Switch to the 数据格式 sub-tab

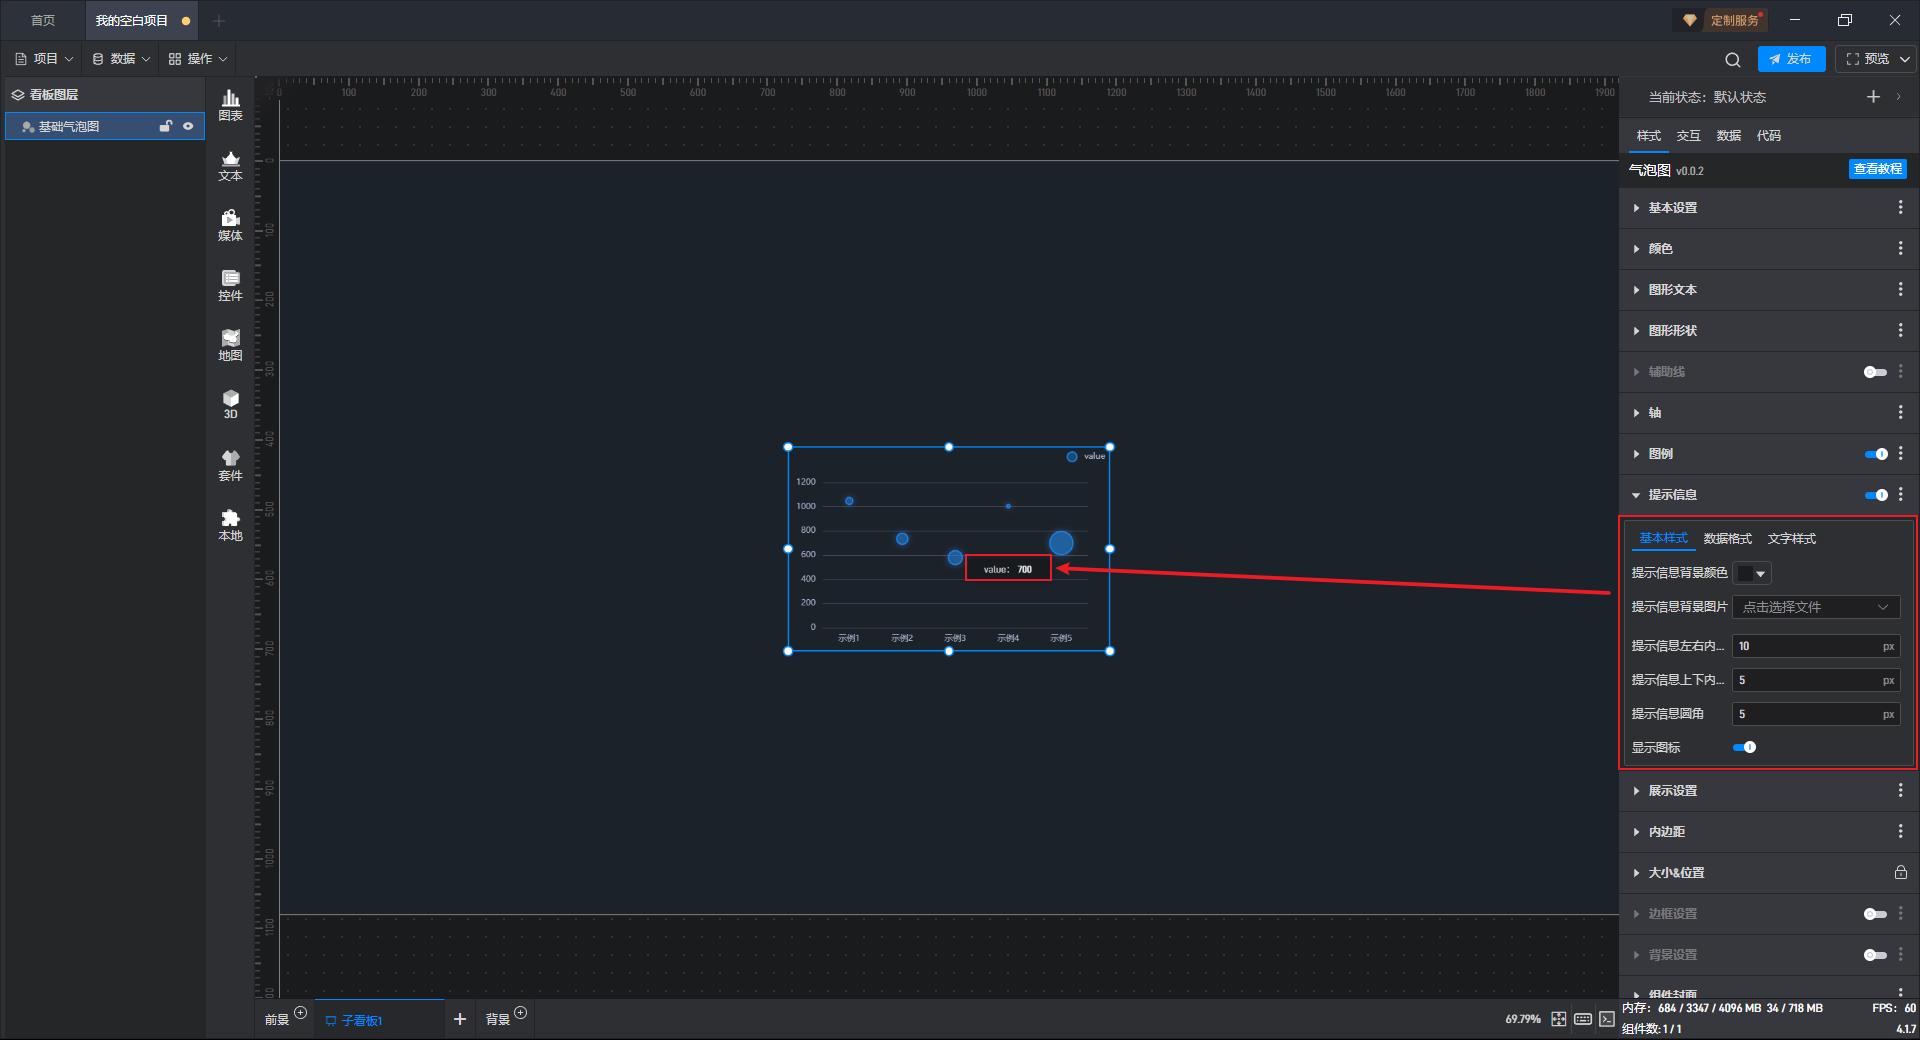pos(1727,538)
